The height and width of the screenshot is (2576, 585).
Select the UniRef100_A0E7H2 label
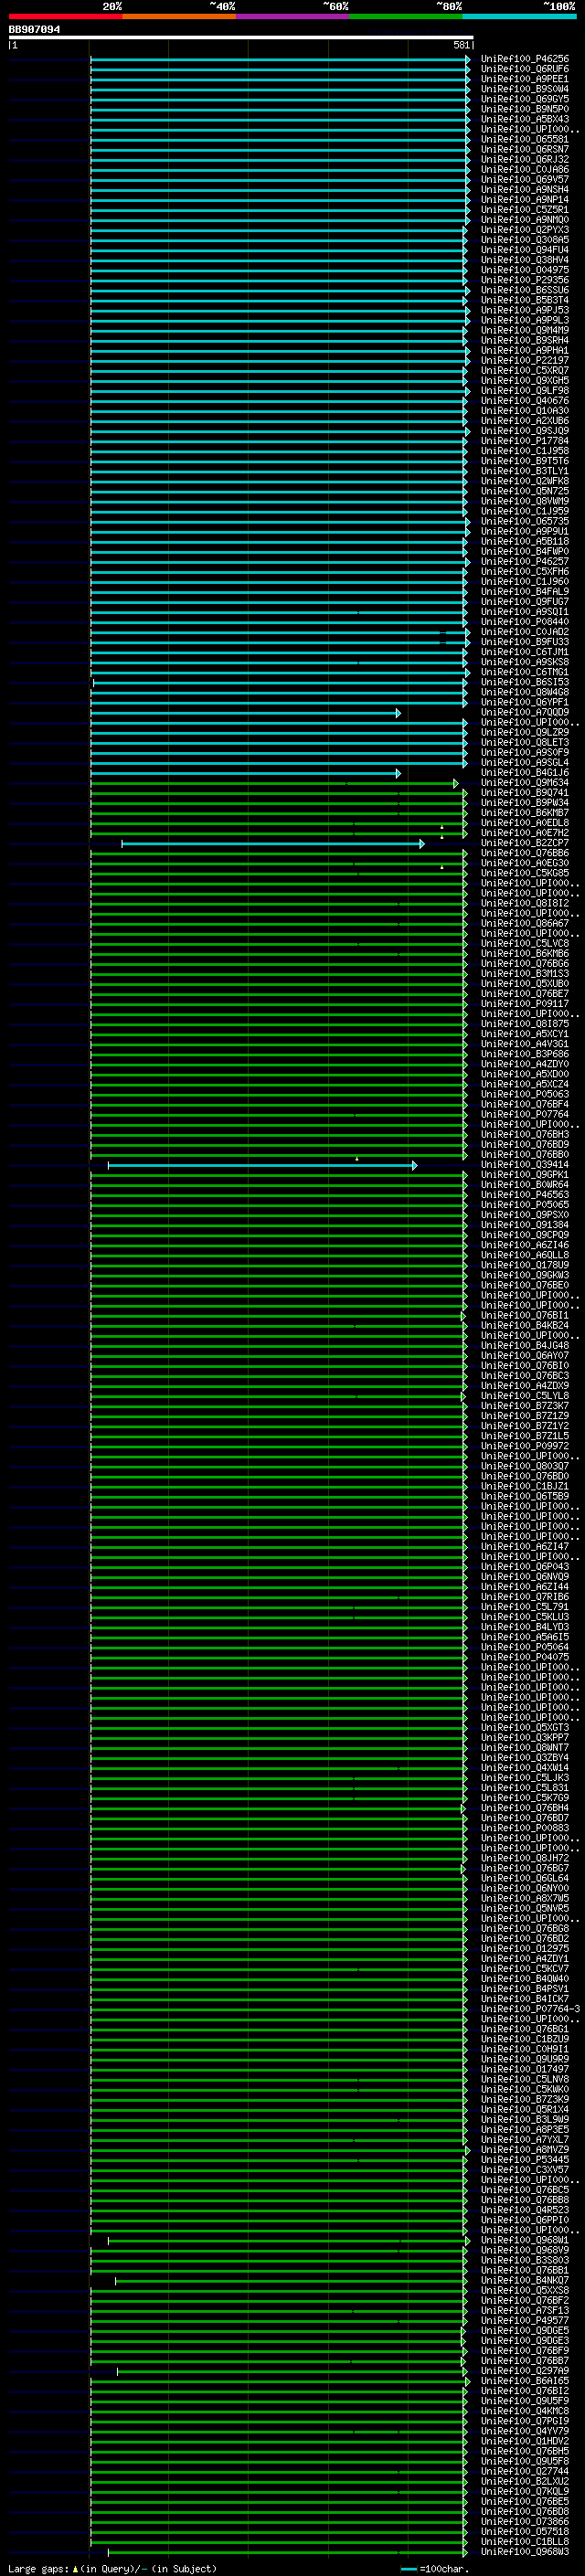[525, 833]
